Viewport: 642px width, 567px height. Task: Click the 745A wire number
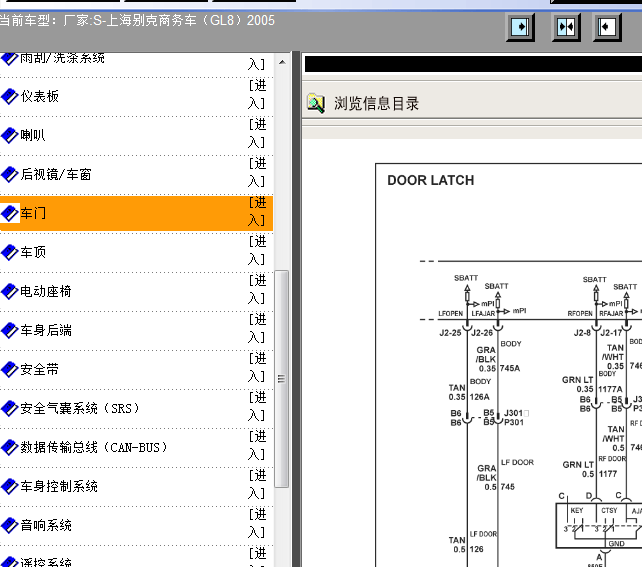coord(510,368)
